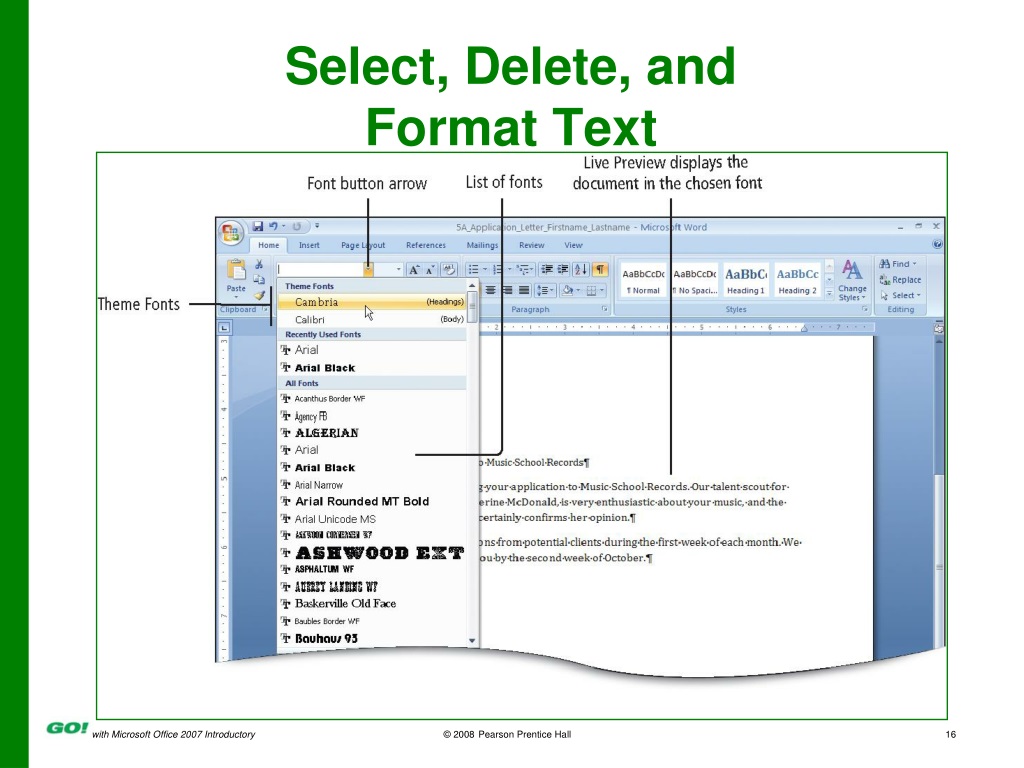Apply the Normal style

point(643,281)
